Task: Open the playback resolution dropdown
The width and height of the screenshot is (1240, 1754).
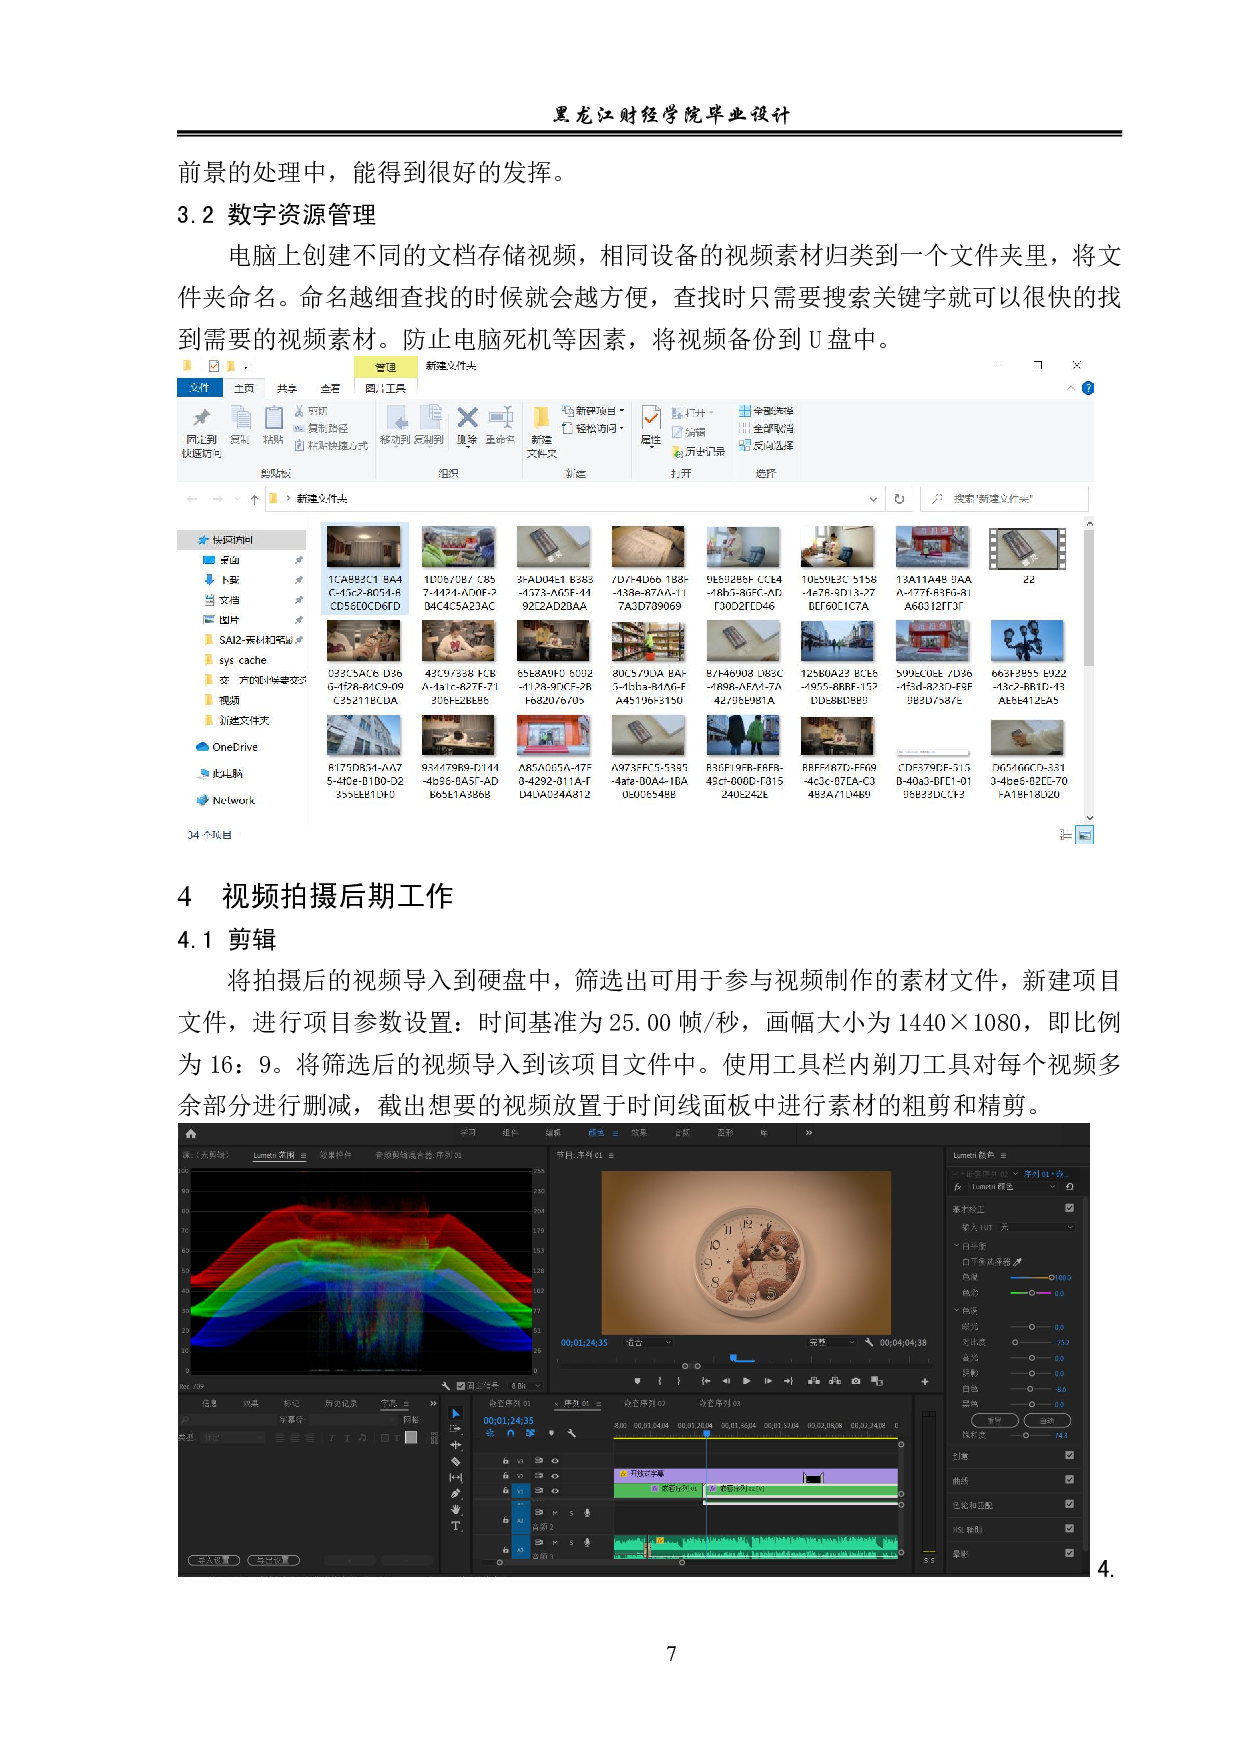Action: click(x=831, y=1342)
